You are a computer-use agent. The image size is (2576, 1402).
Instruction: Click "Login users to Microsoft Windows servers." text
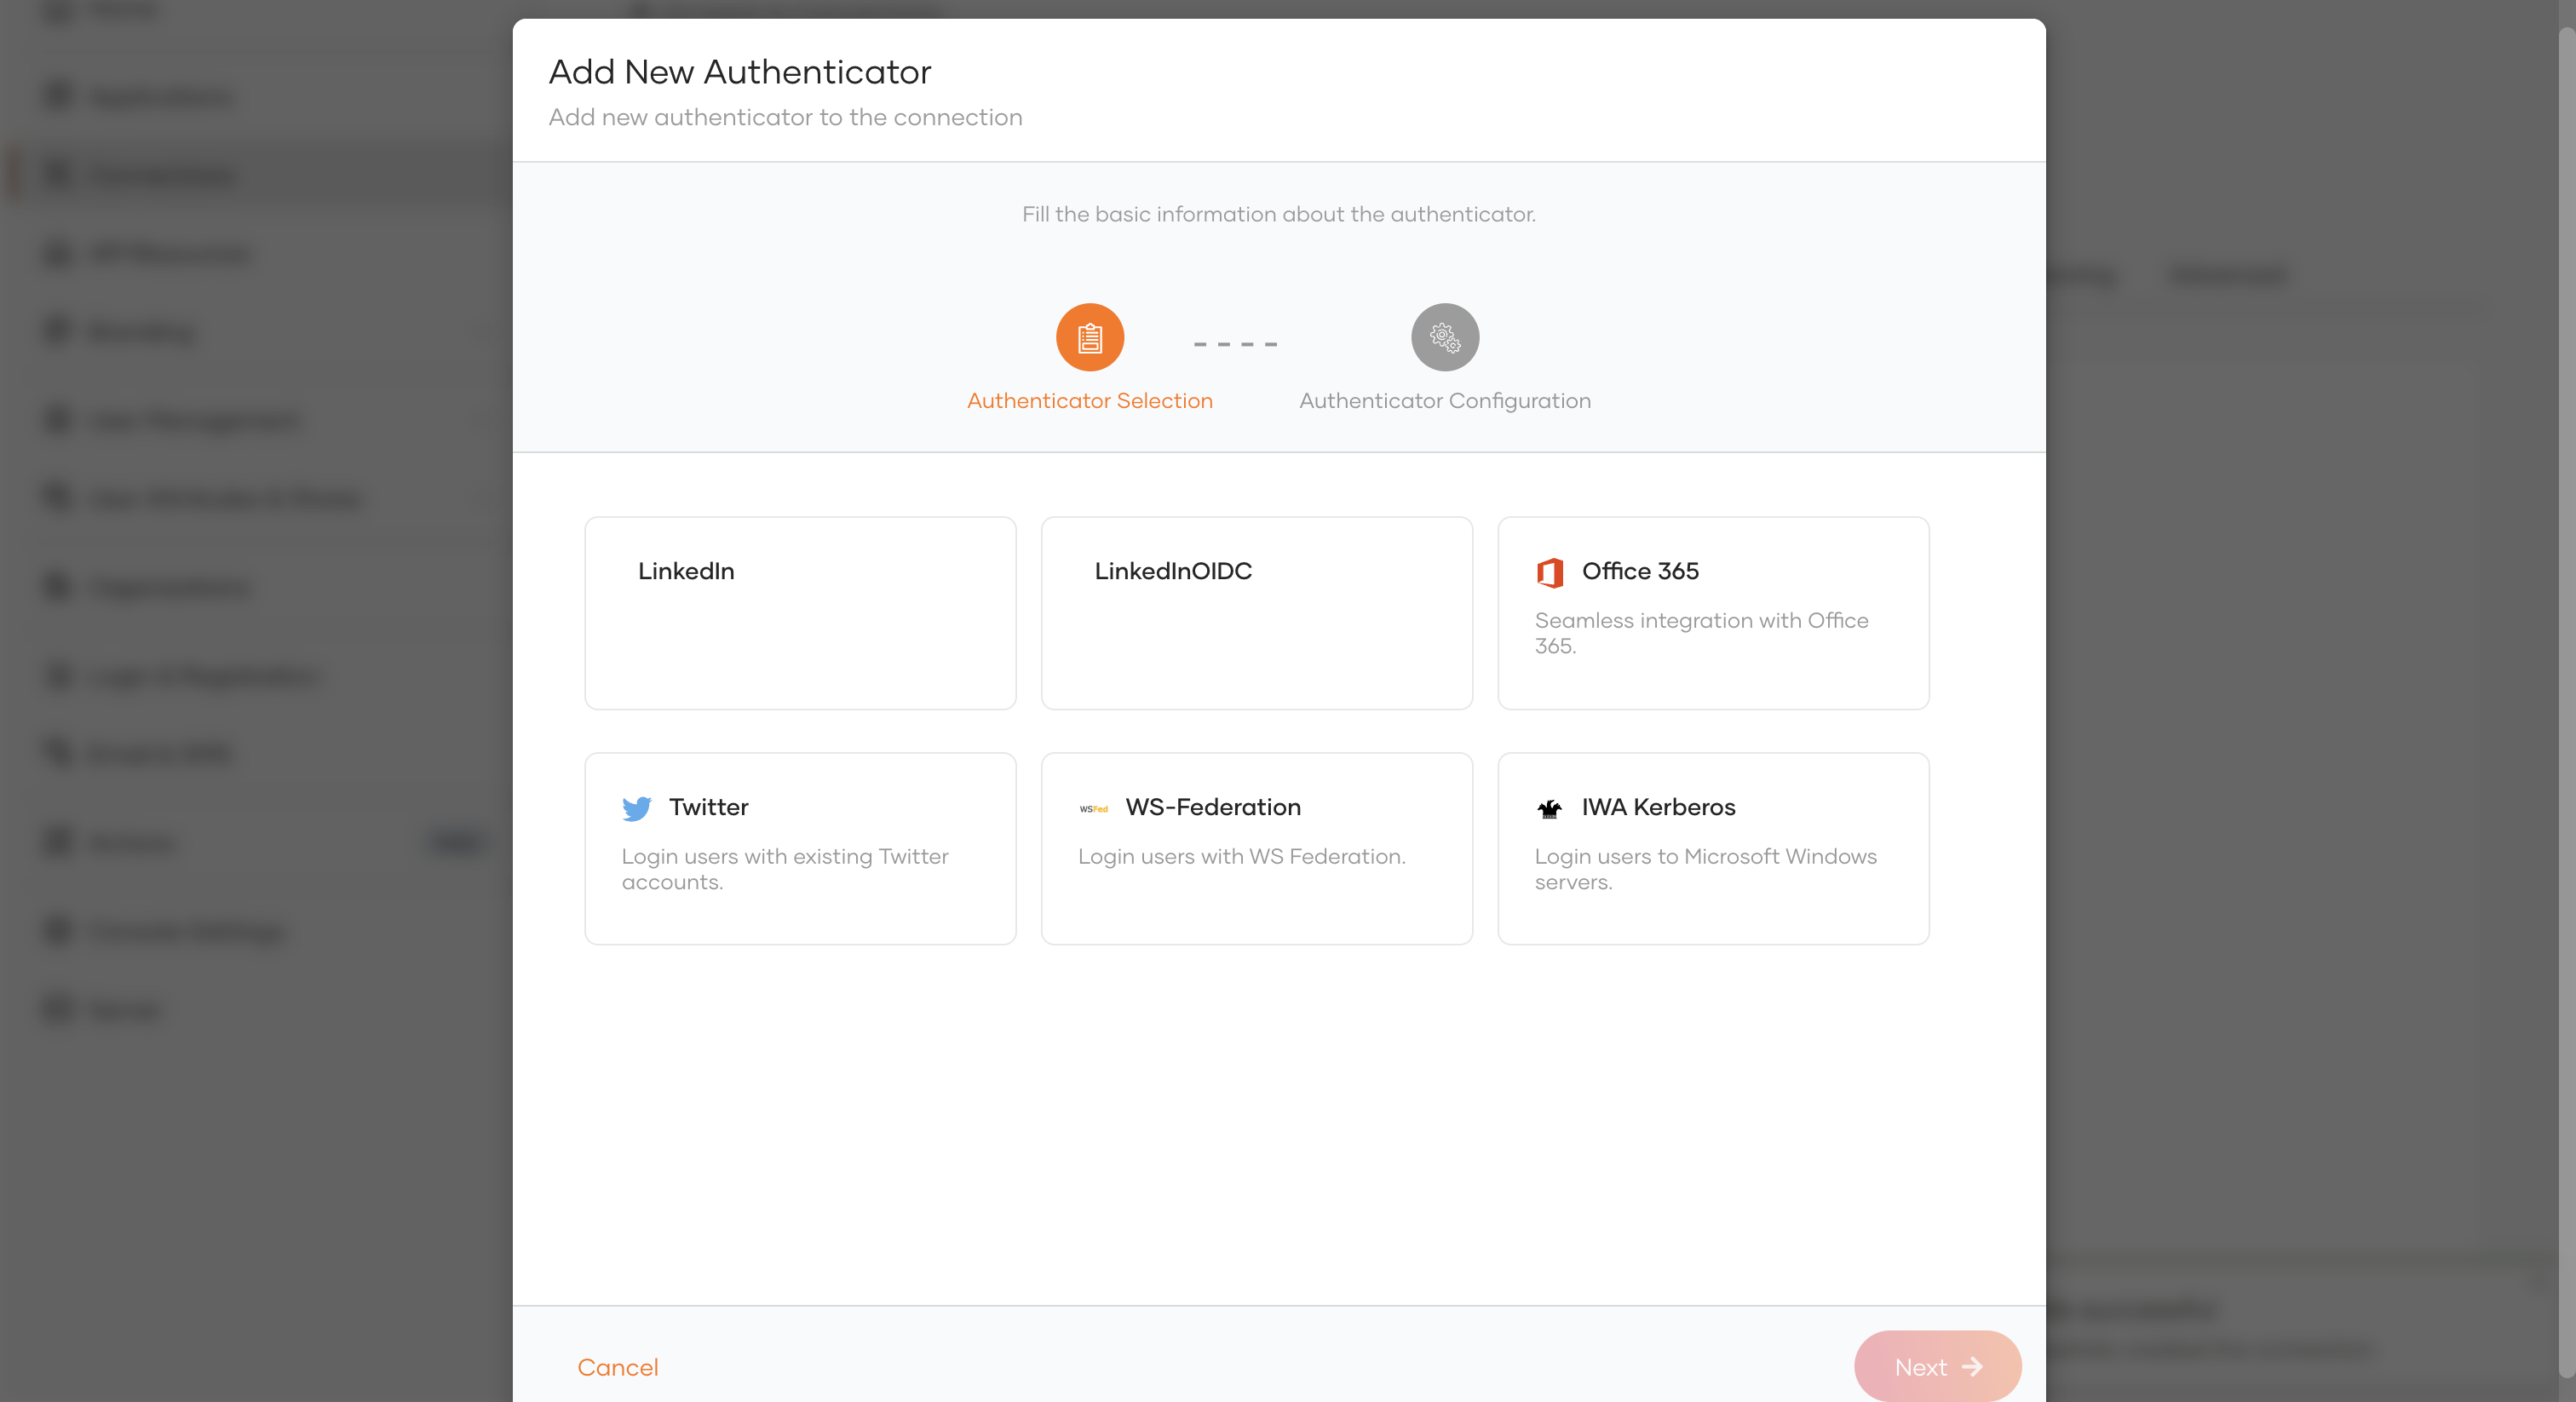pyautogui.click(x=1706, y=869)
